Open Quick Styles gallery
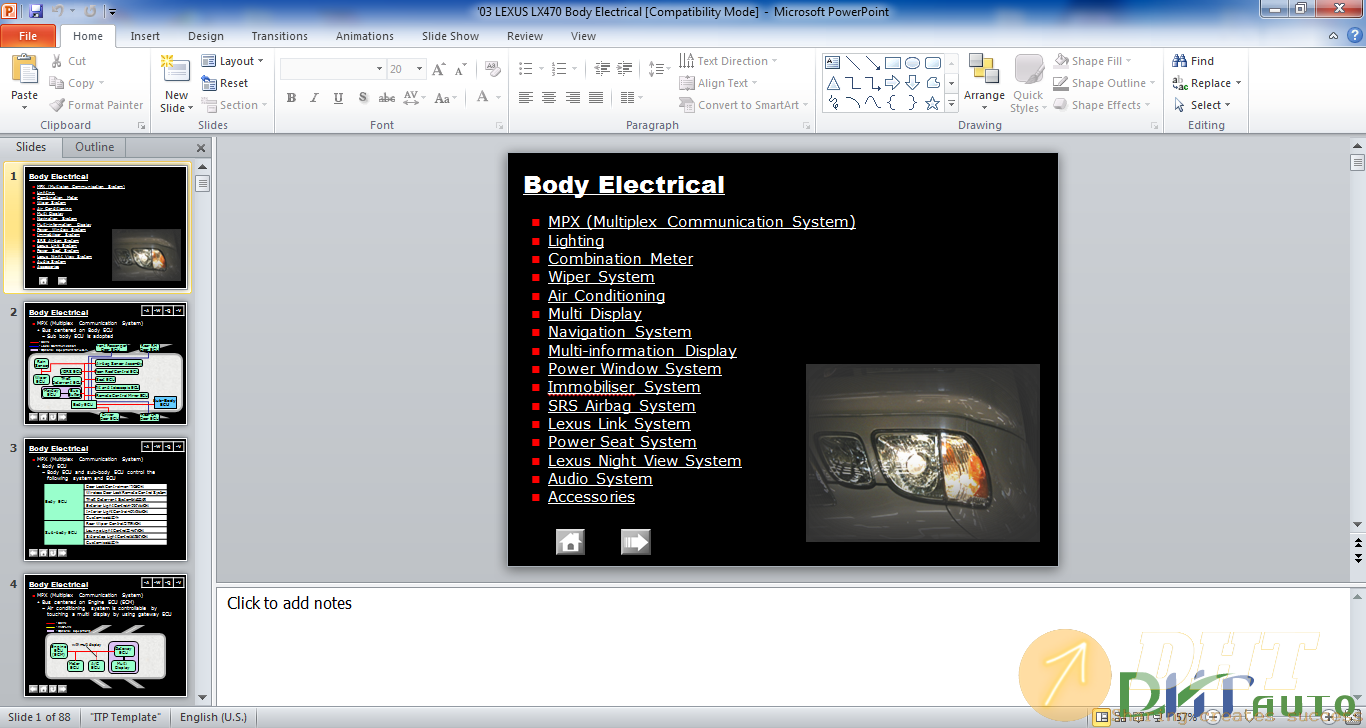 [1028, 82]
